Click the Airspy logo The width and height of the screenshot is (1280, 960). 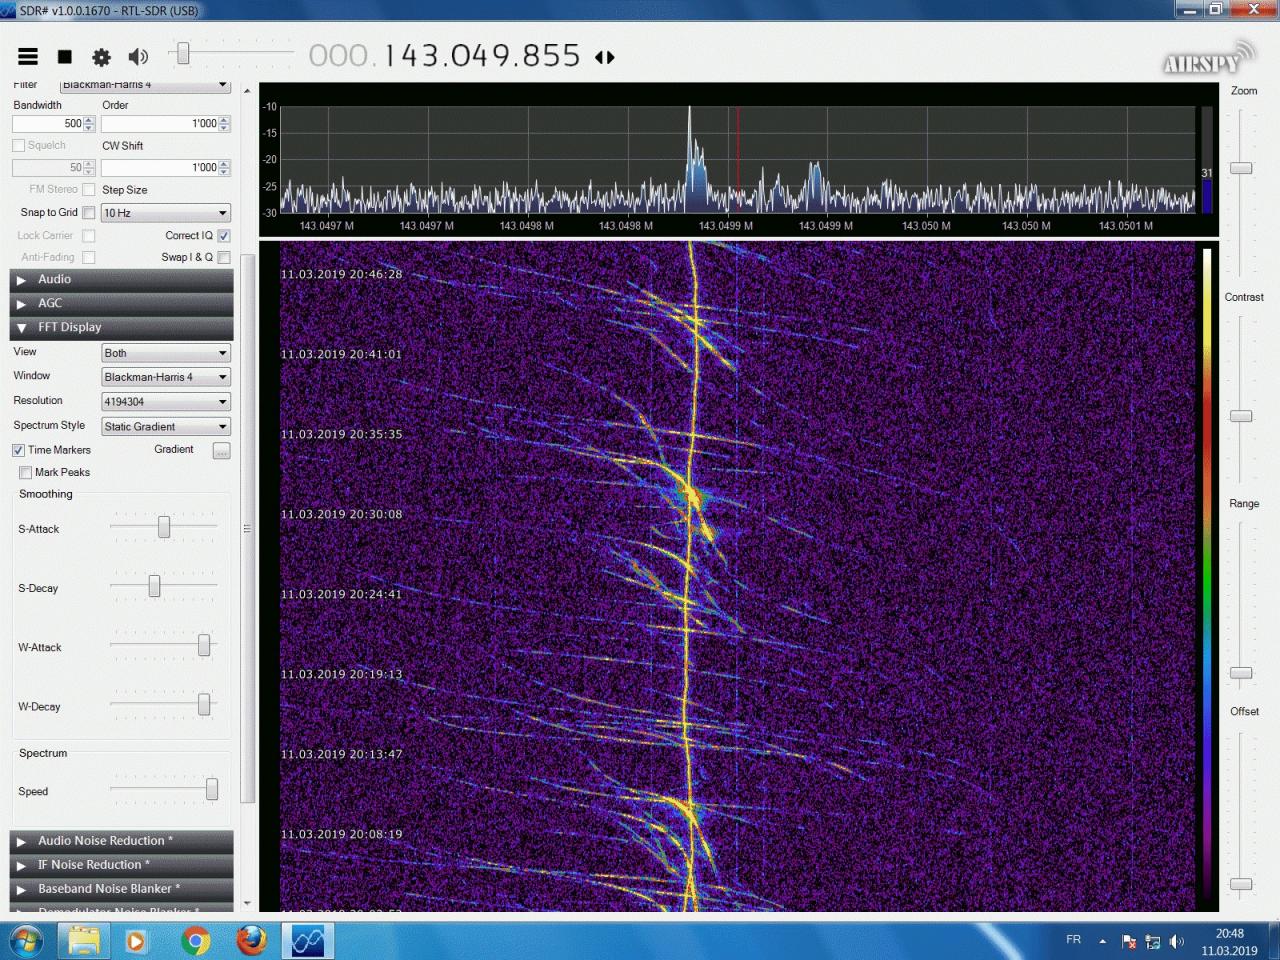pos(1209,58)
